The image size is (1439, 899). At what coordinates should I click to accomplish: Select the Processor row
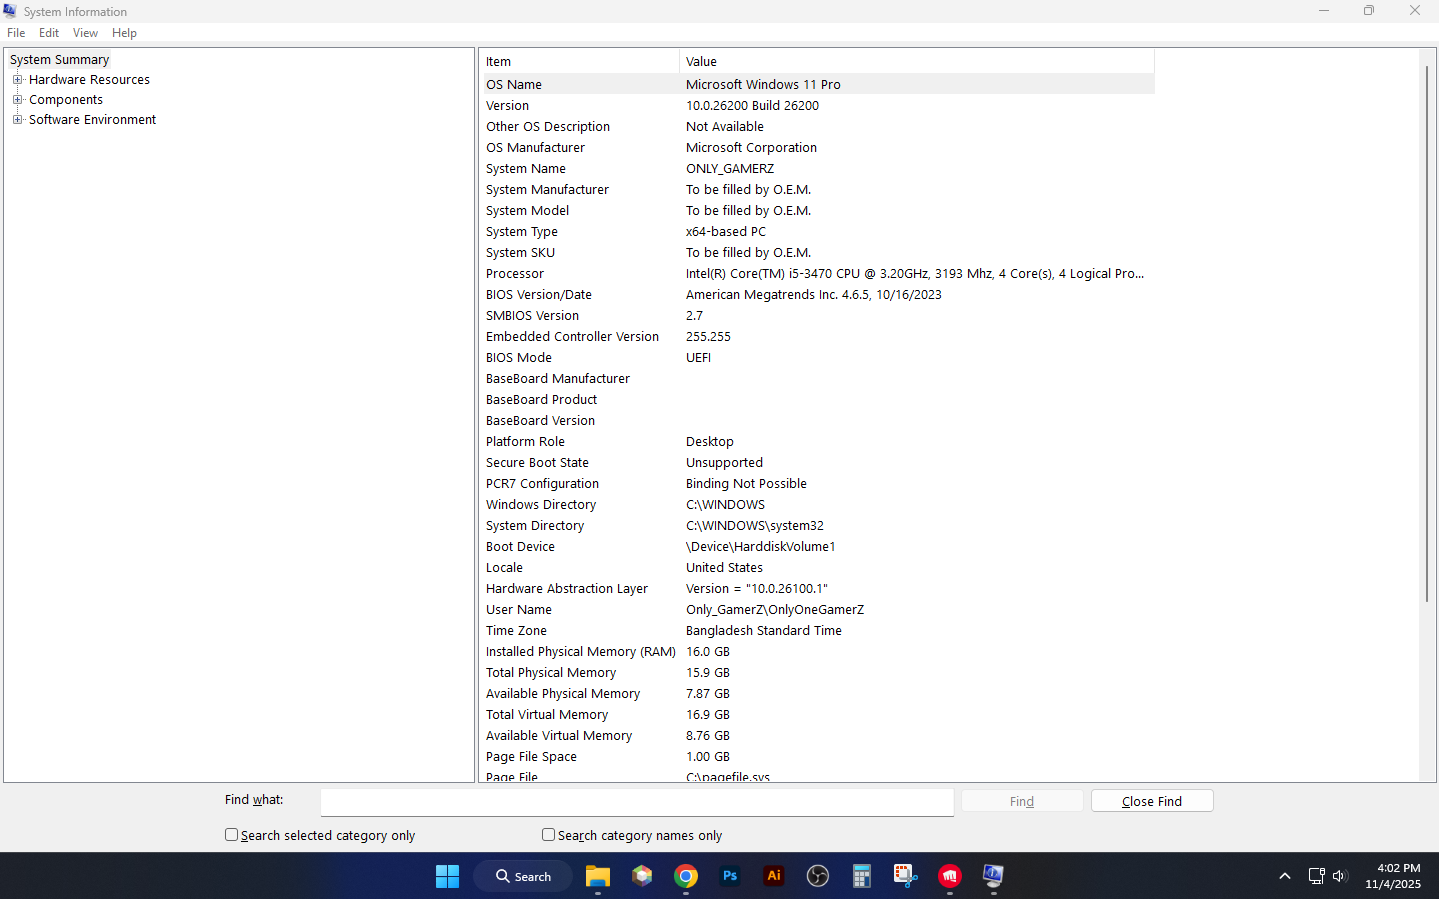click(817, 274)
